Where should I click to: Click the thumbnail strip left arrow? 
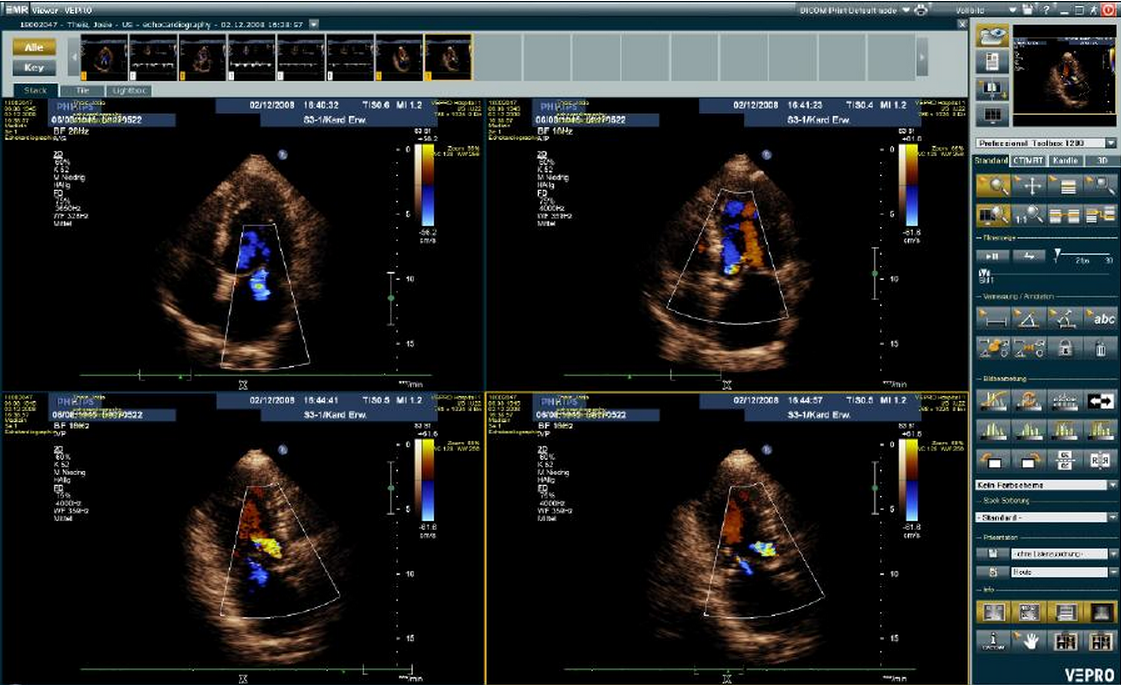[x=74, y=57]
